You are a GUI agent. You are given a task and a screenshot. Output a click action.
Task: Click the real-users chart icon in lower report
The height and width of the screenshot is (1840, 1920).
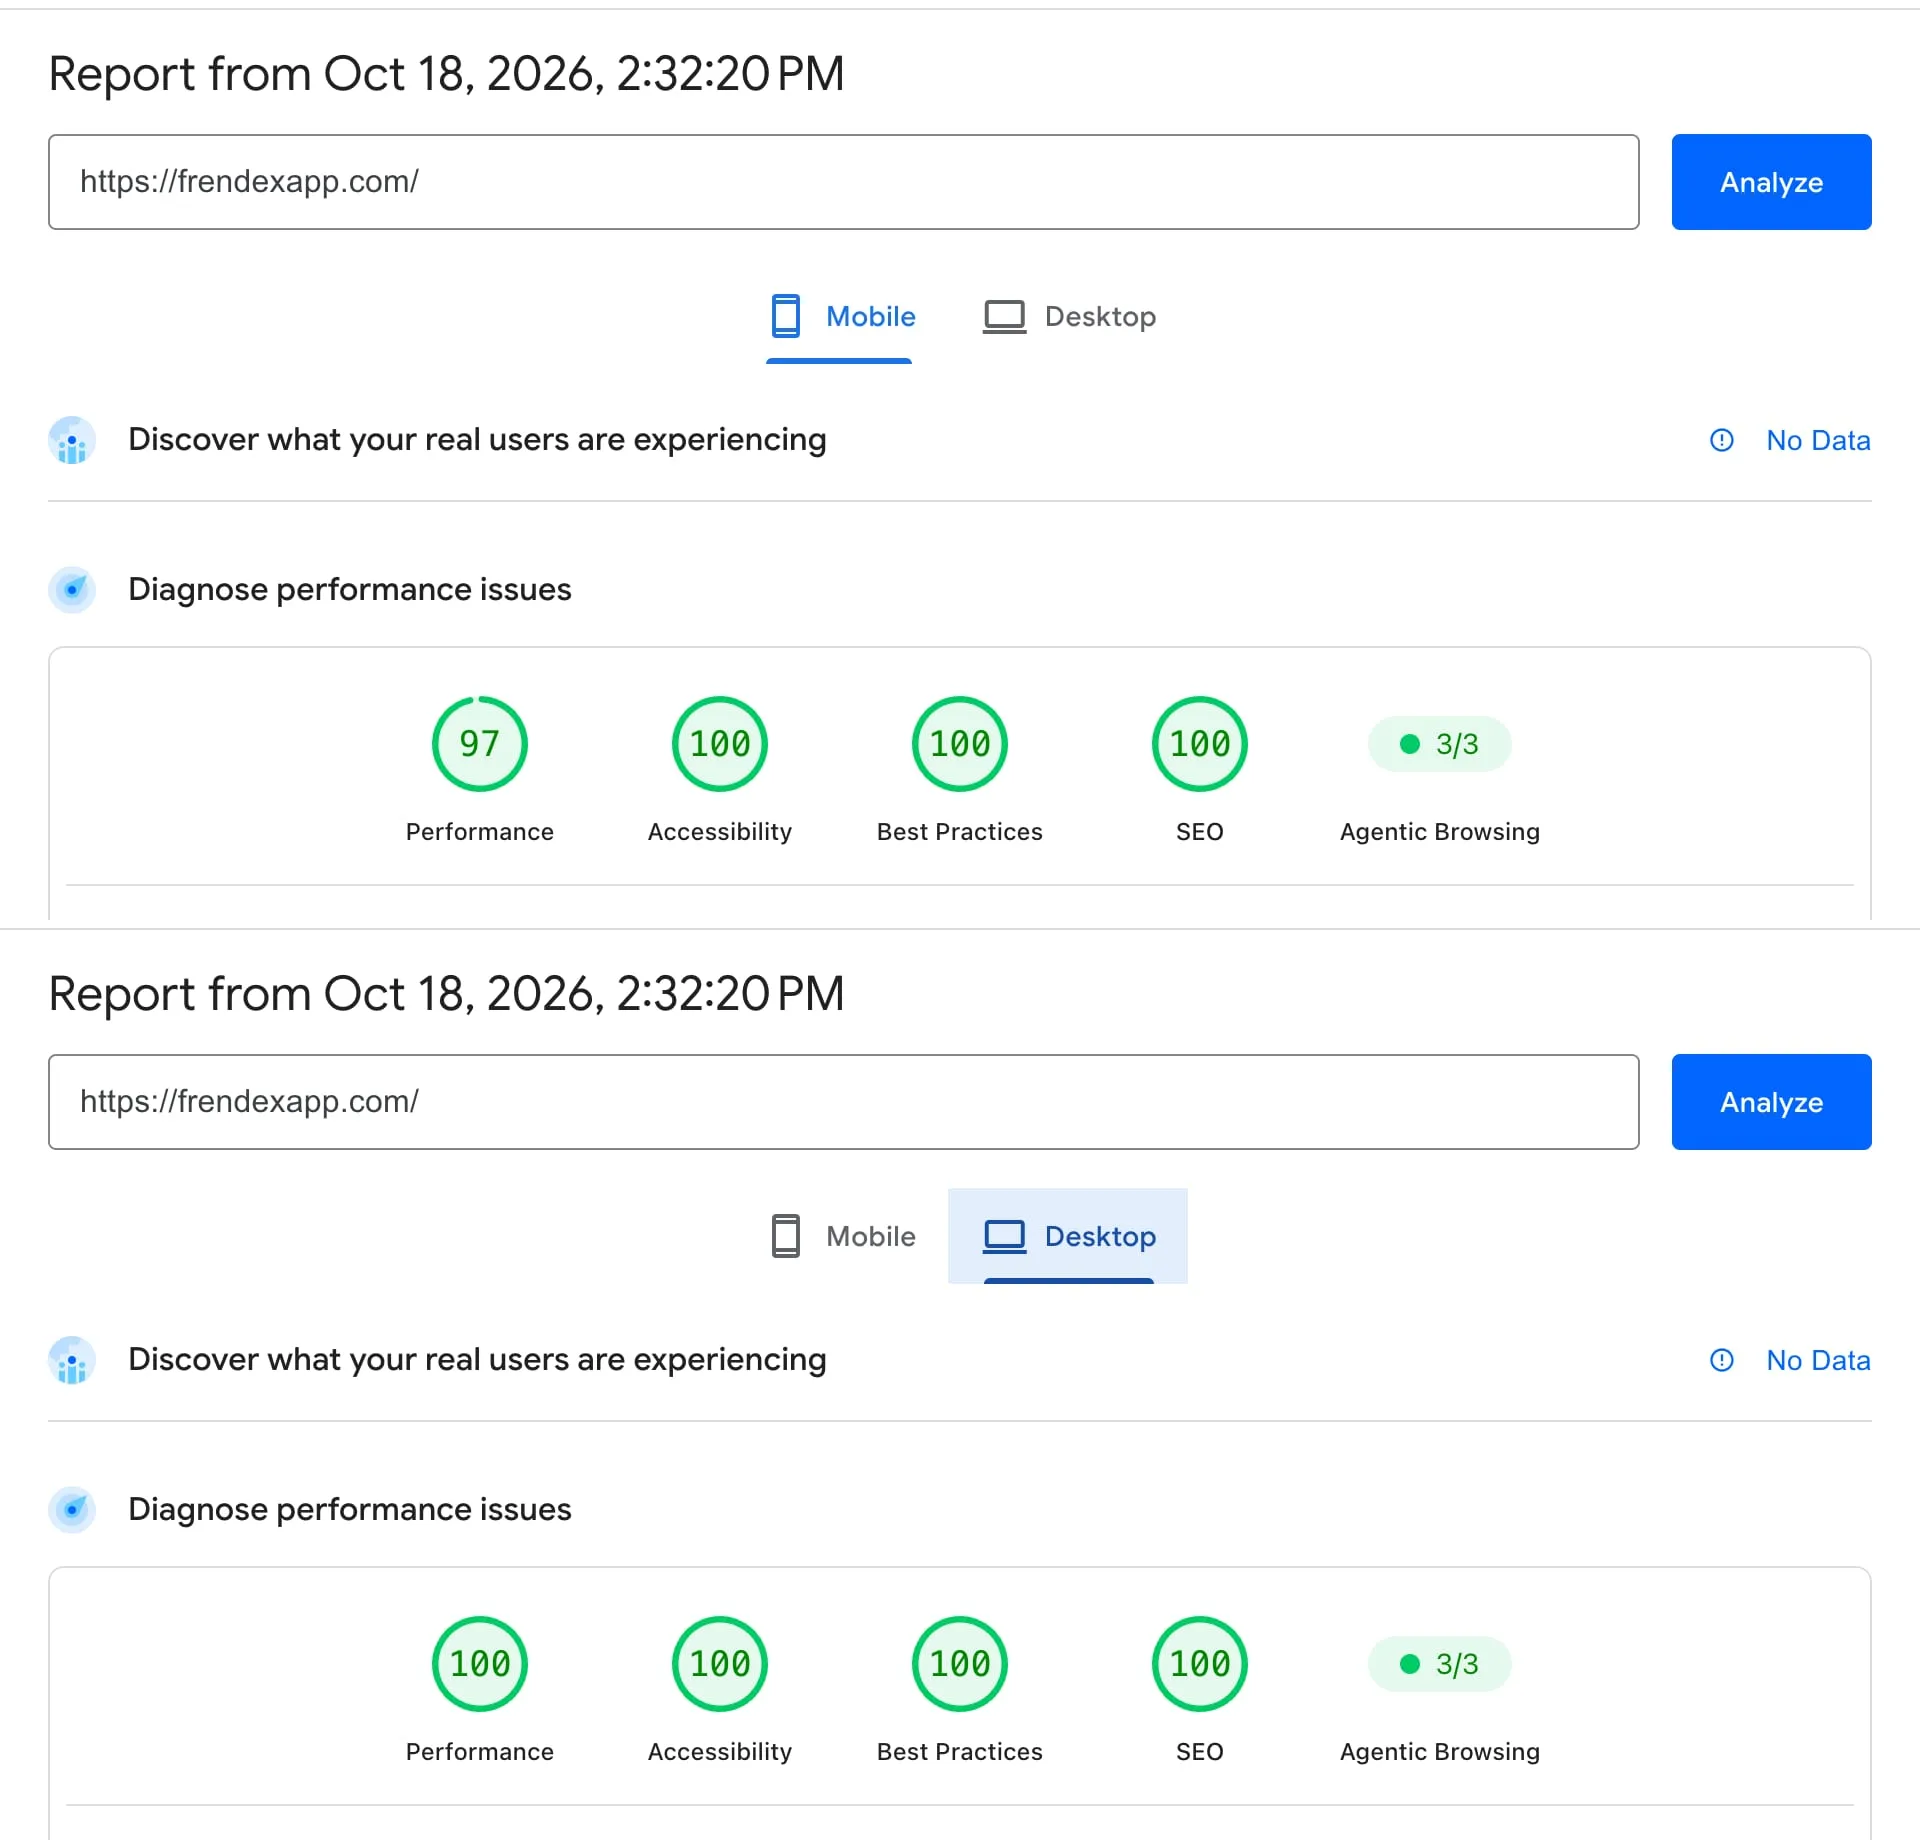72,1360
